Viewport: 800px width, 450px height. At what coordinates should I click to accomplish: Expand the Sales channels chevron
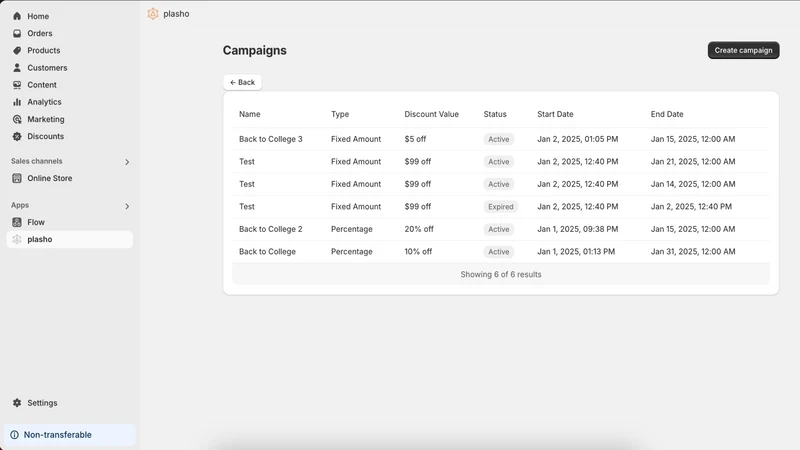pyautogui.click(x=127, y=162)
